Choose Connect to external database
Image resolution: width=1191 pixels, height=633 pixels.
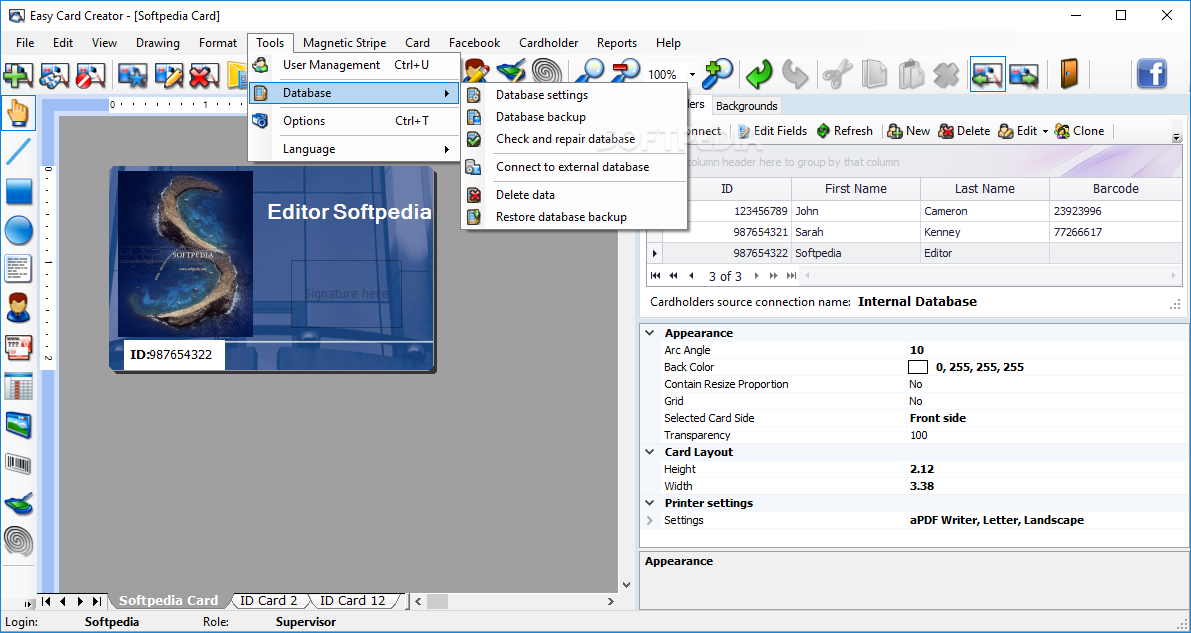click(573, 166)
